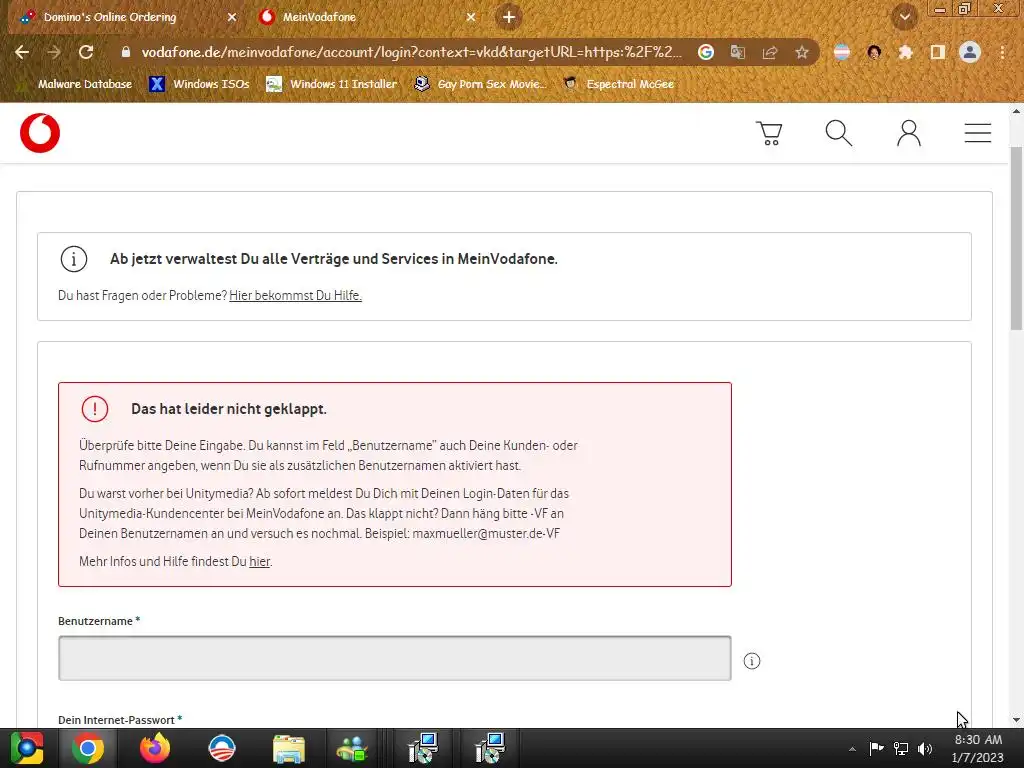
Task: Close the Domino's Online Ordering tab
Action: click(232, 17)
